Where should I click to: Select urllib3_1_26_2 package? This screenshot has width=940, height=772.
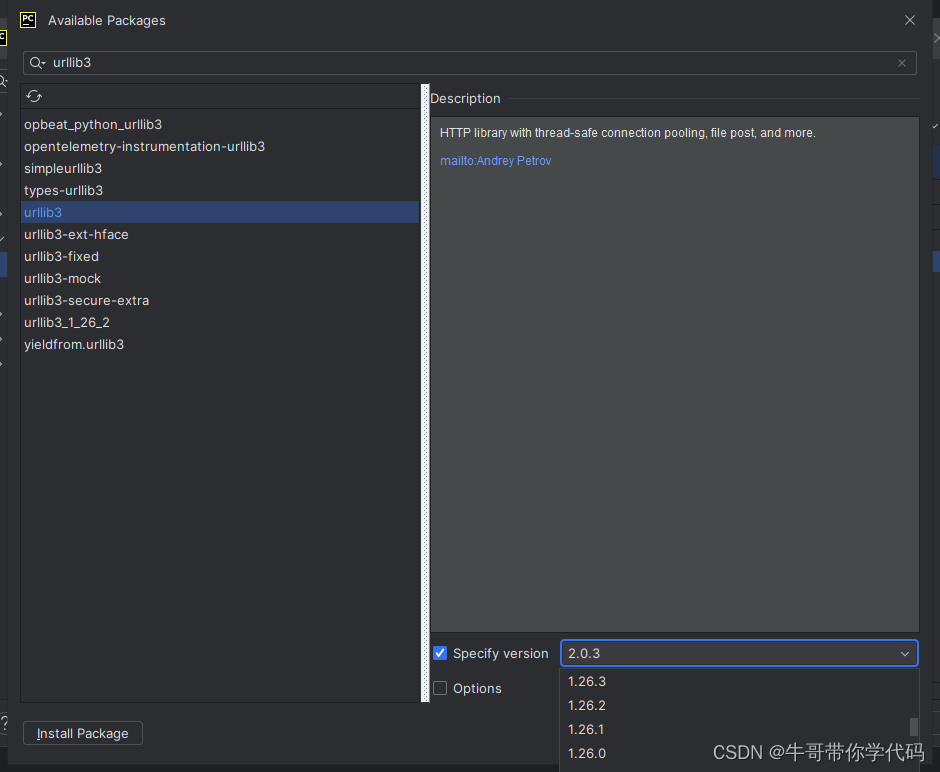click(220, 322)
